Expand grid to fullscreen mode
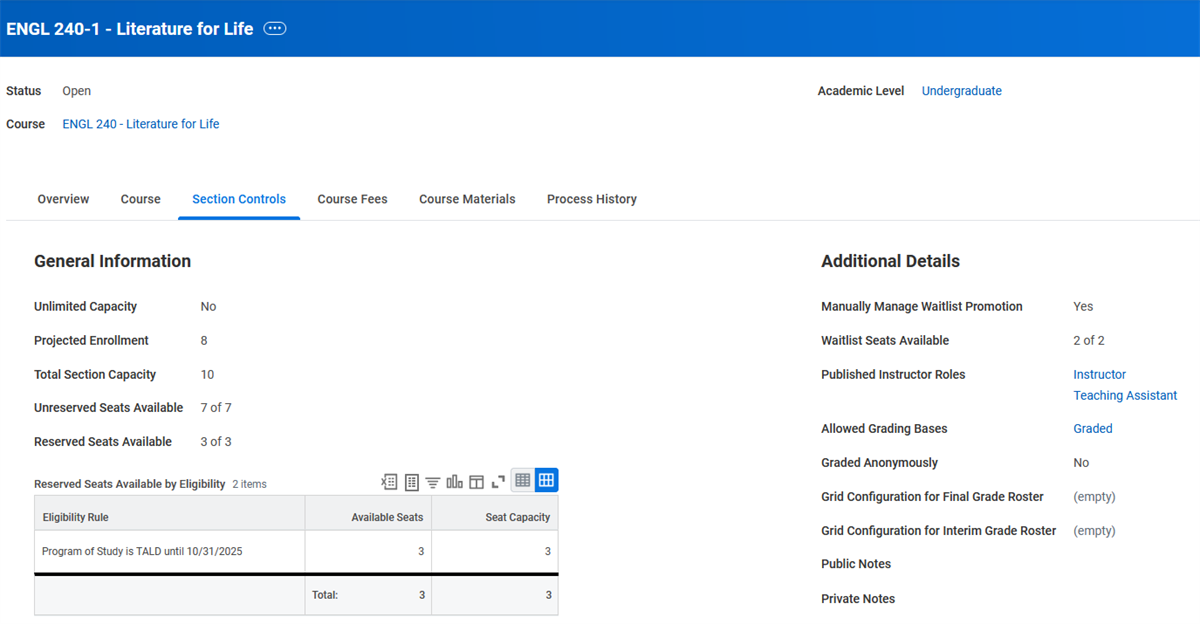The height and width of the screenshot is (624, 1200). click(x=498, y=482)
